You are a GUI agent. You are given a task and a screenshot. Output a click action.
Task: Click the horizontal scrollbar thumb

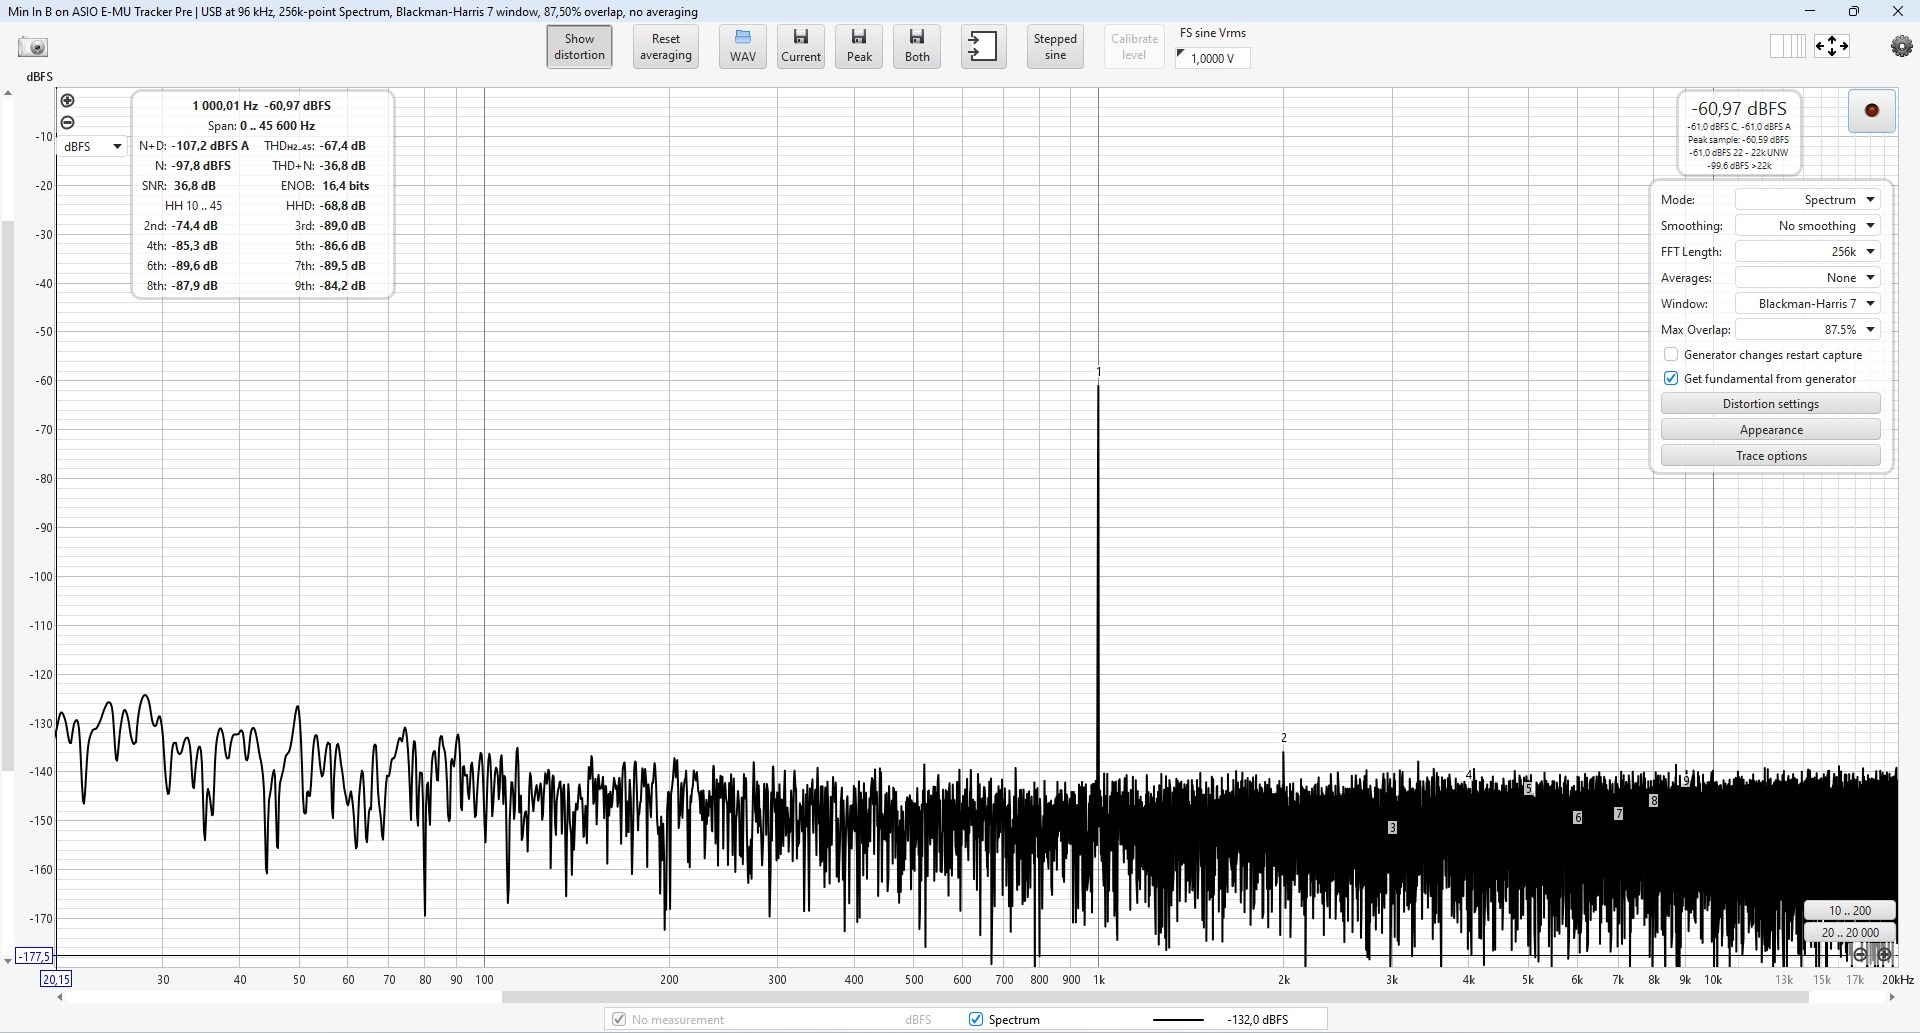(x=1155, y=997)
